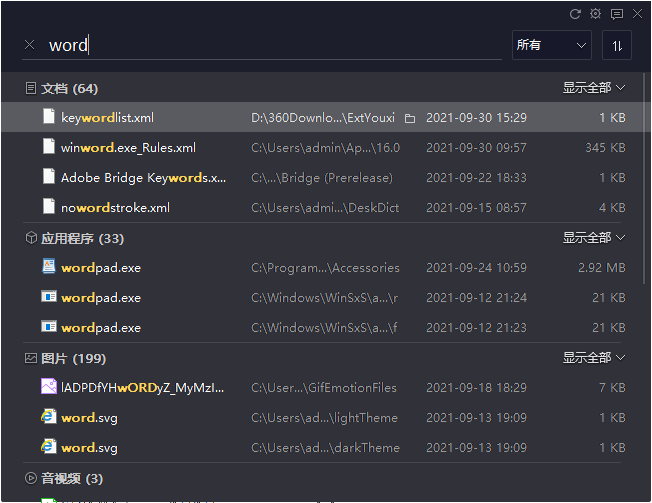Click the pictures category icon
The height and width of the screenshot is (503, 652).
31,358
